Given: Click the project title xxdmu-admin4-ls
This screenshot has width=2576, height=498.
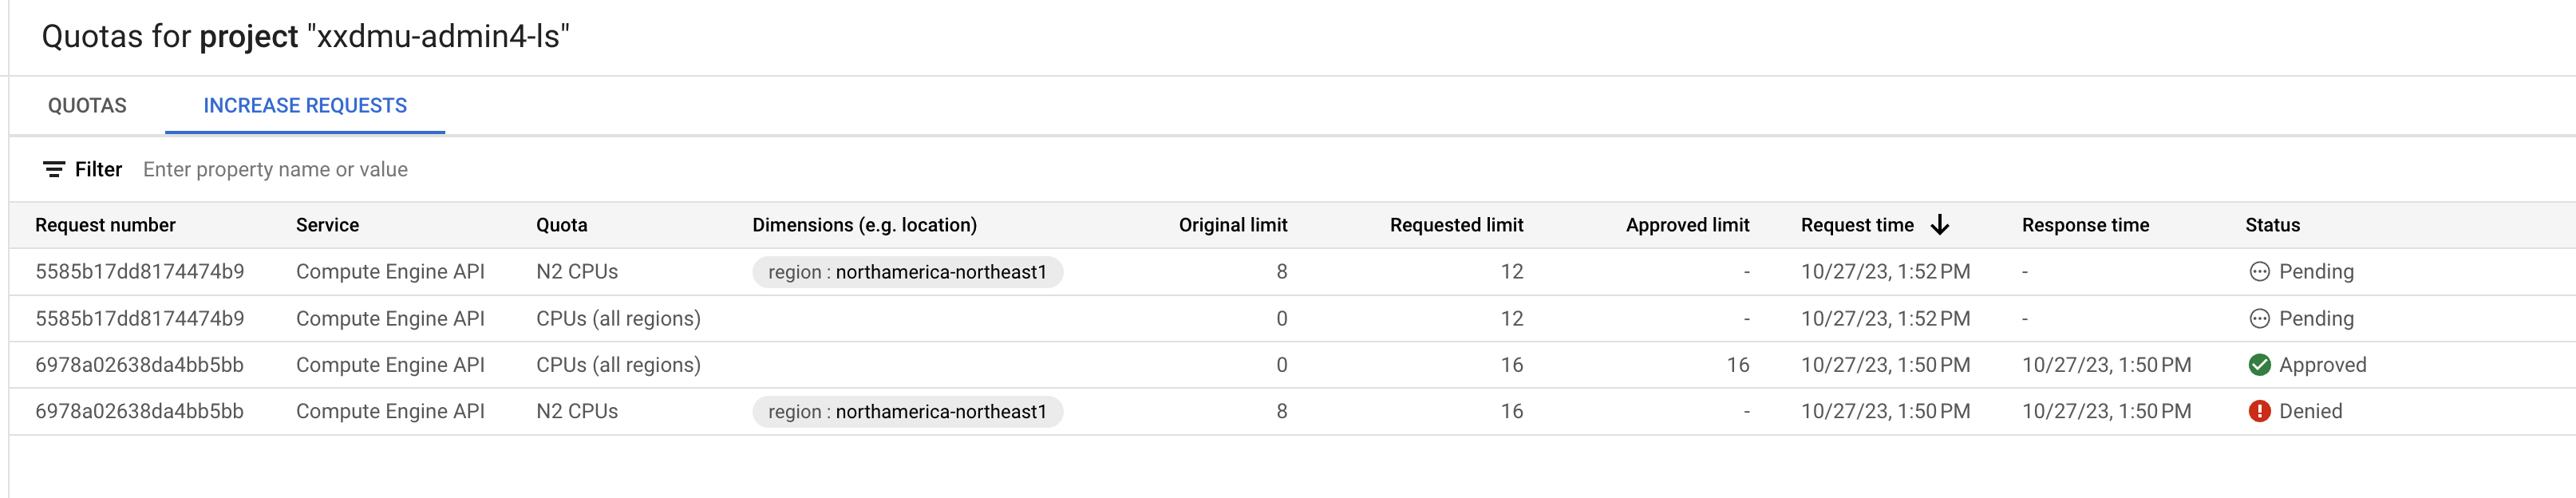Looking at the screenshot, I should (x=437, y=37).
